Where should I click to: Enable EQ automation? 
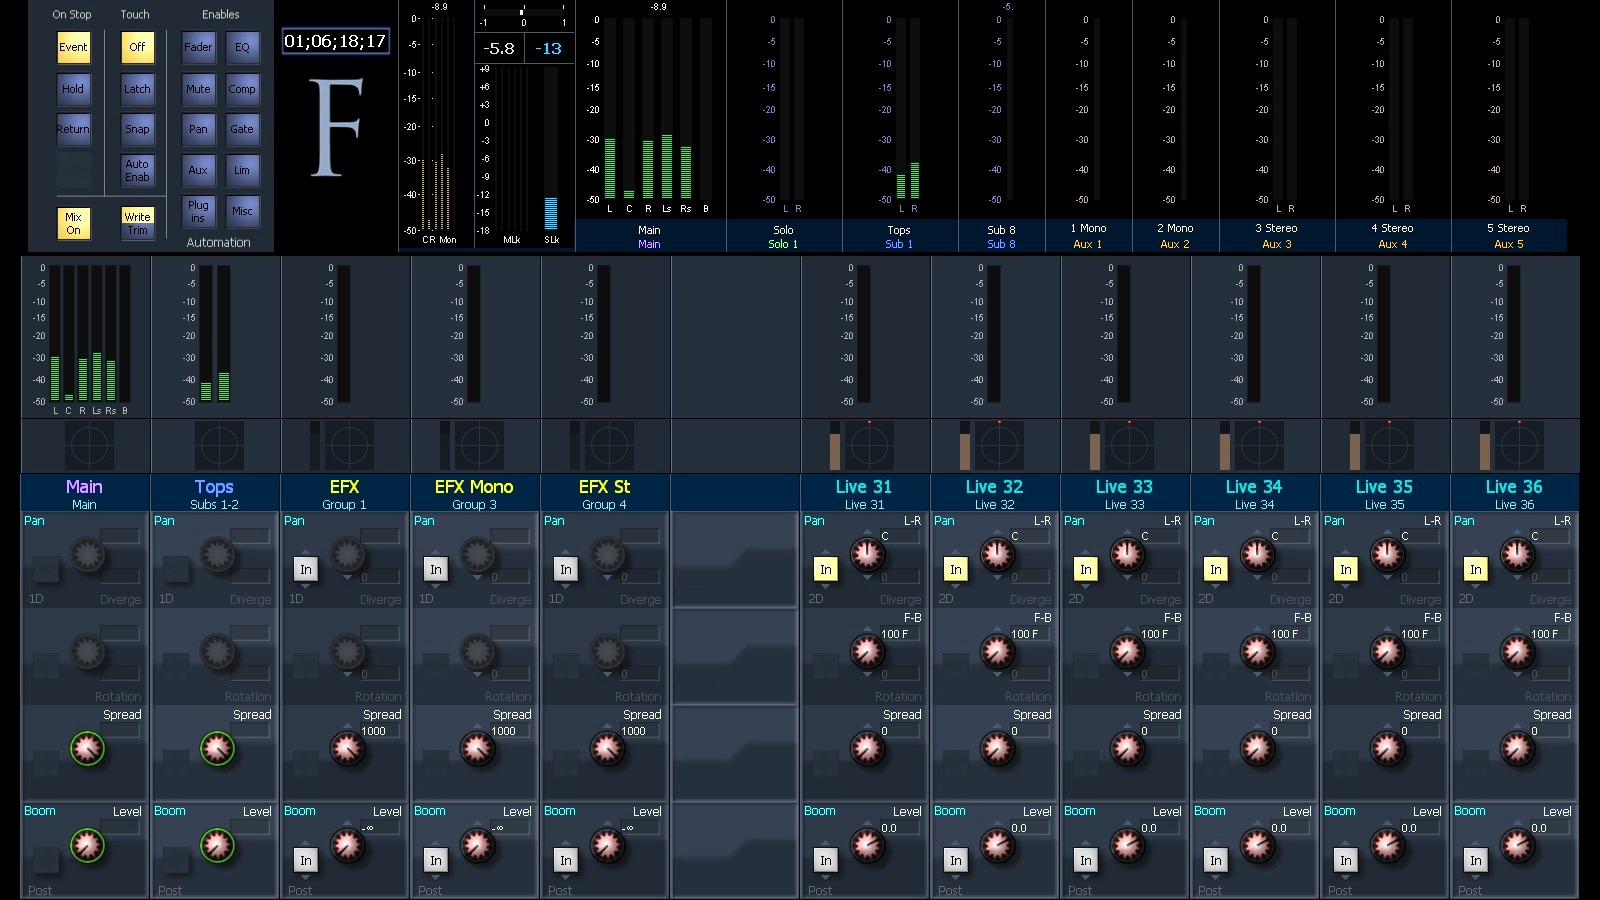point(242,47)
